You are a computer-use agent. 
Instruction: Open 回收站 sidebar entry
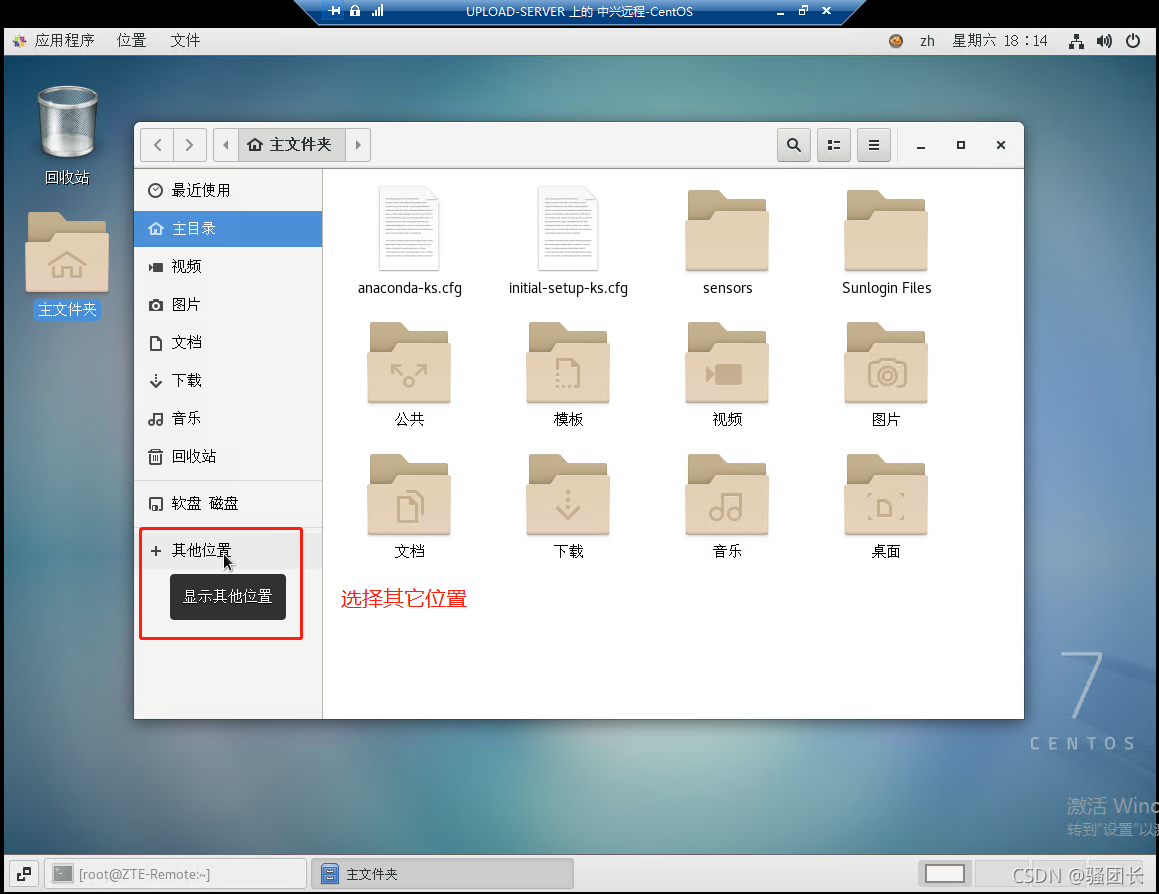[228, 456]
